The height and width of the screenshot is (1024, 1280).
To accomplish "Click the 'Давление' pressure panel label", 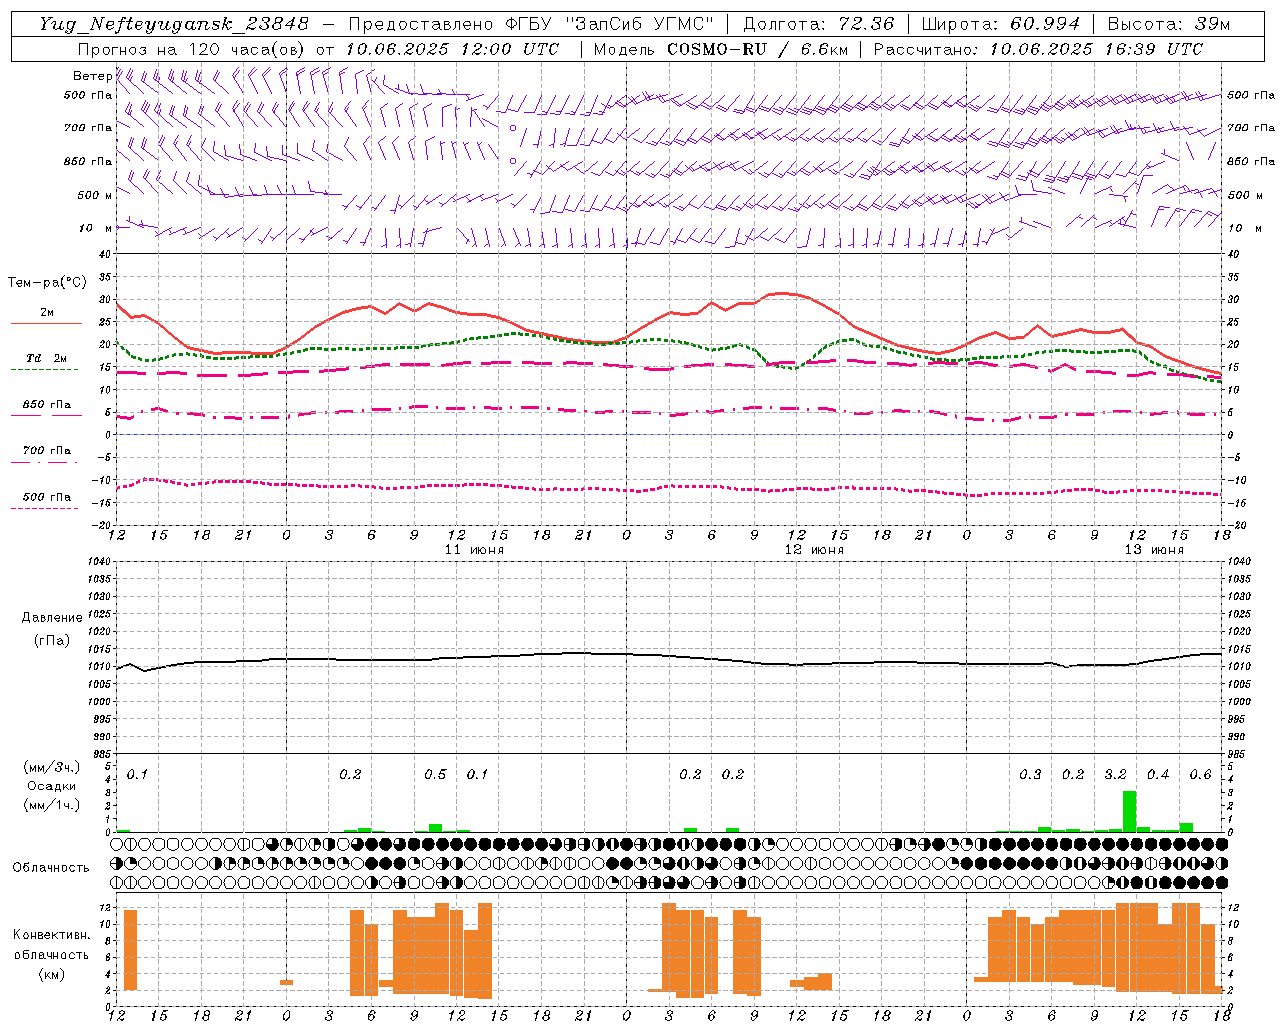I will (x=52, y=618).
